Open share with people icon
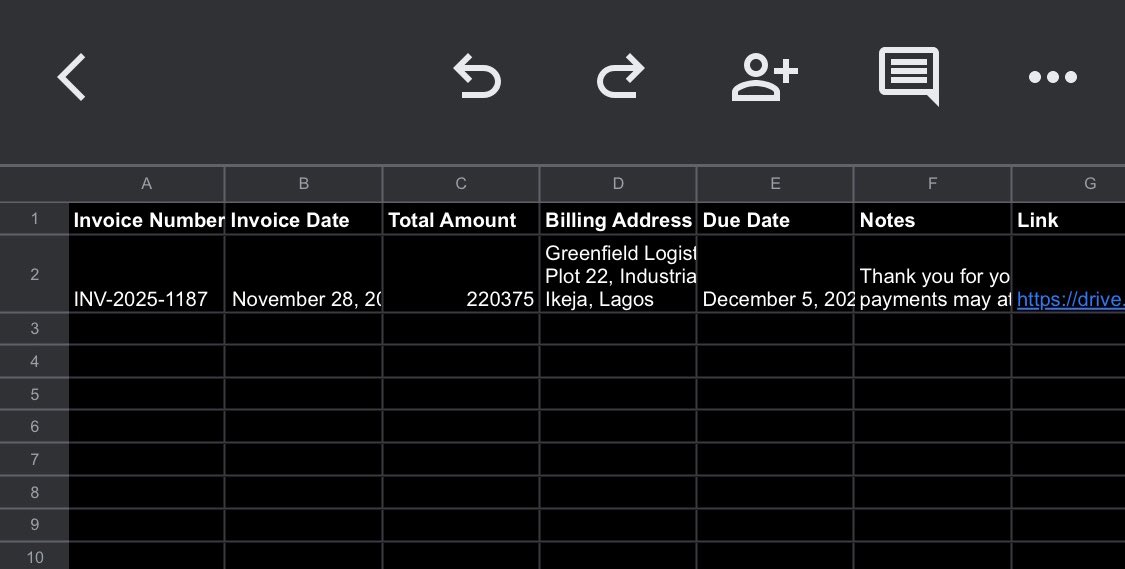This screenshot has height=569, width=1125. [x=765, y=76]
